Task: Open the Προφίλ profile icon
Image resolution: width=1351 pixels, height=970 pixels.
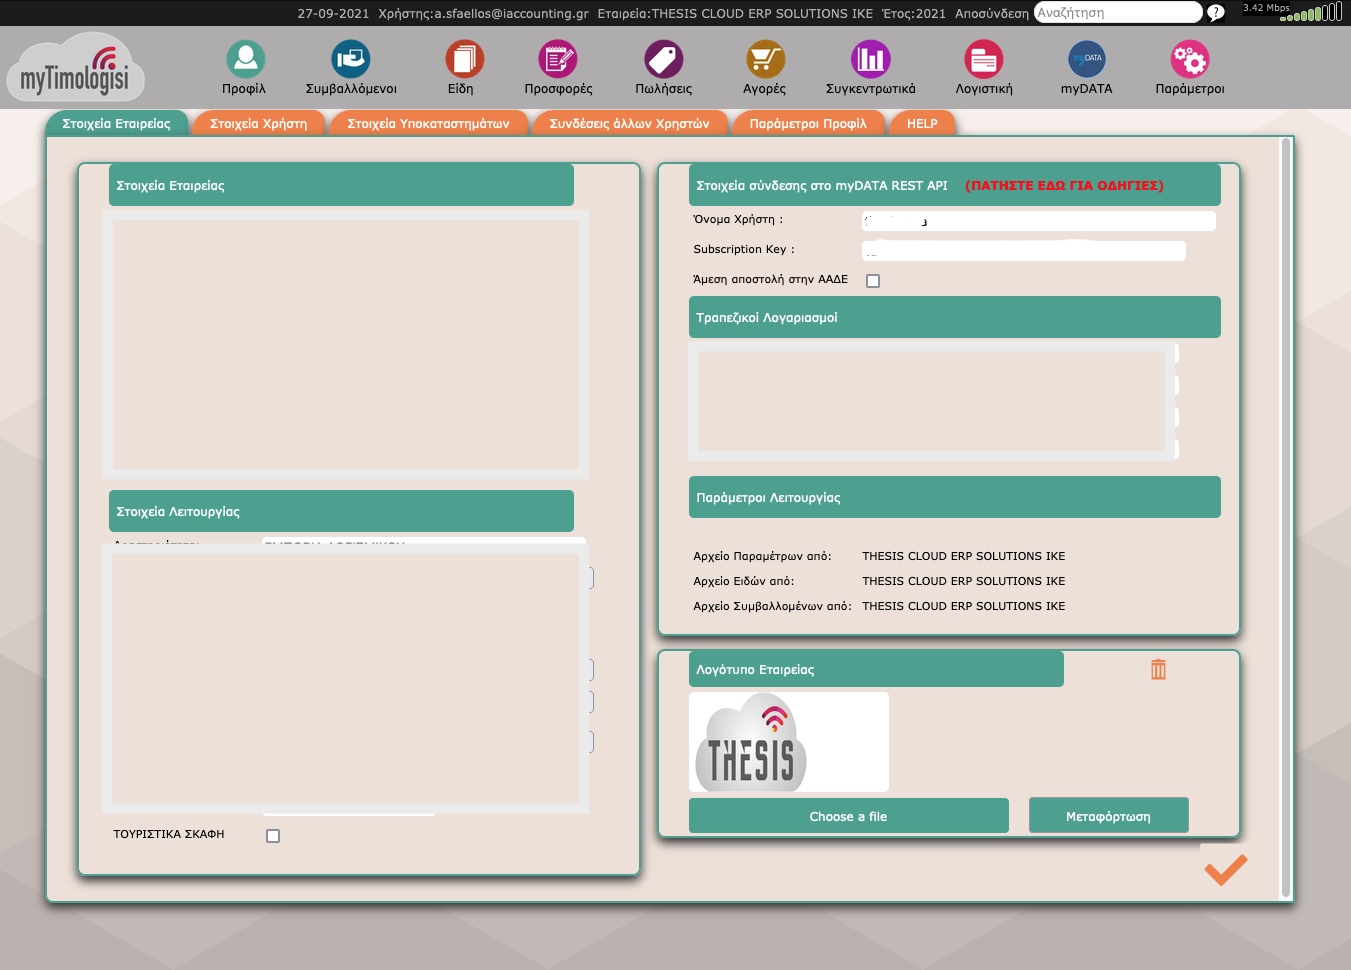Action: tap(245, 60)
